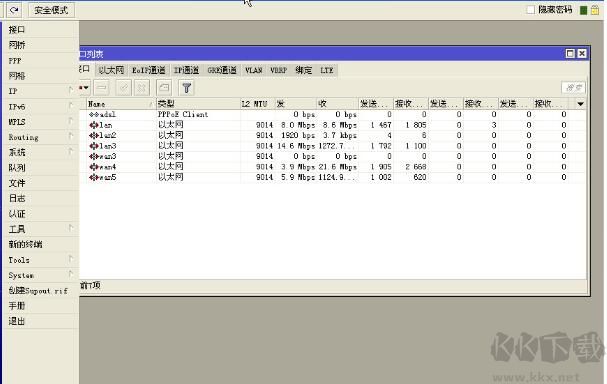Sort by the 发 column header
This screenshot has width=607, height=384.
pos(295,104)
